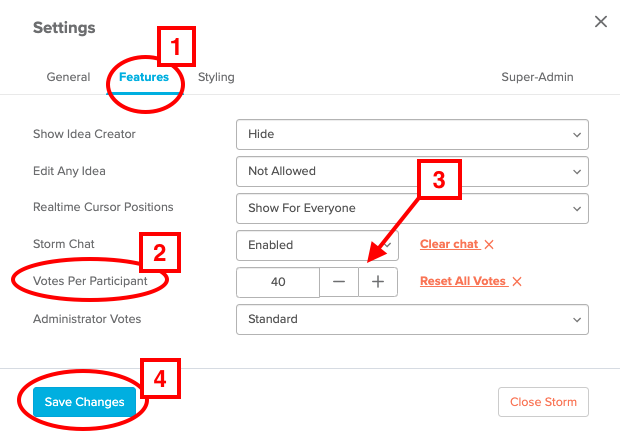This screenshot has height=431, width=620.
Task: Switch to the General tab
Action: (68, 77)
